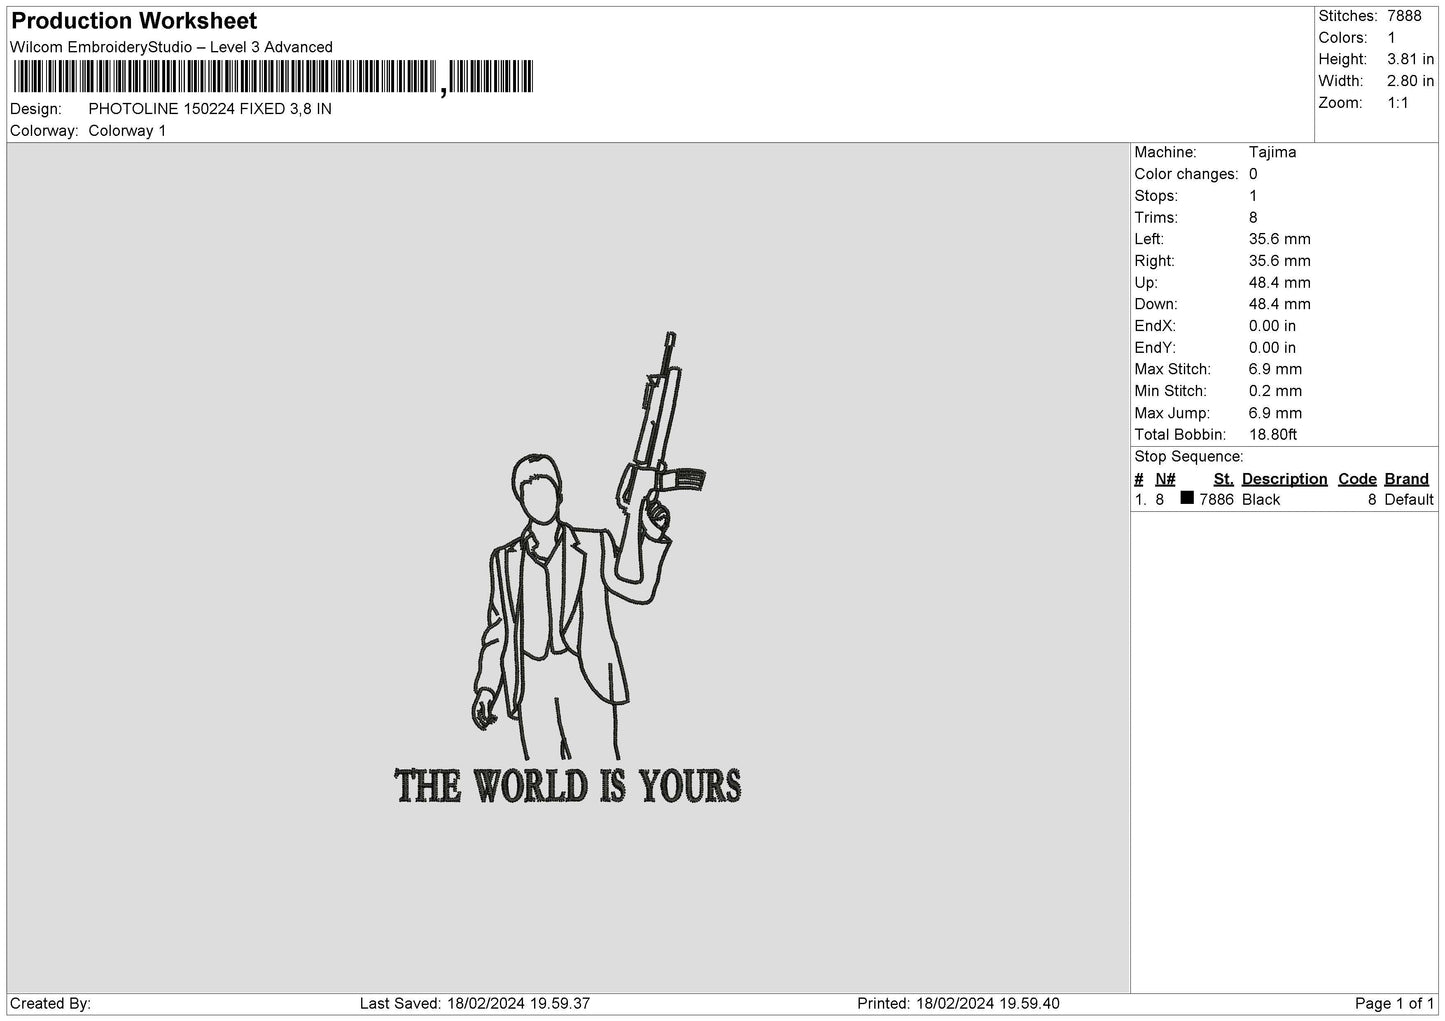The image size is (1445, 1021).
Task: Click the 'Created By:' footer label
Action: pos(50,1004)
